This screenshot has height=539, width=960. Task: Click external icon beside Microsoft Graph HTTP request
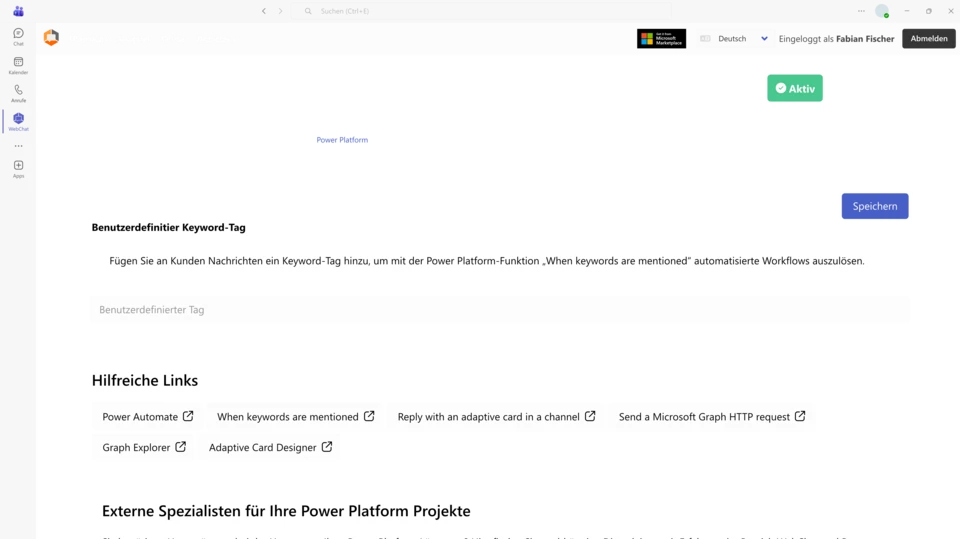(x=800, y=416)
